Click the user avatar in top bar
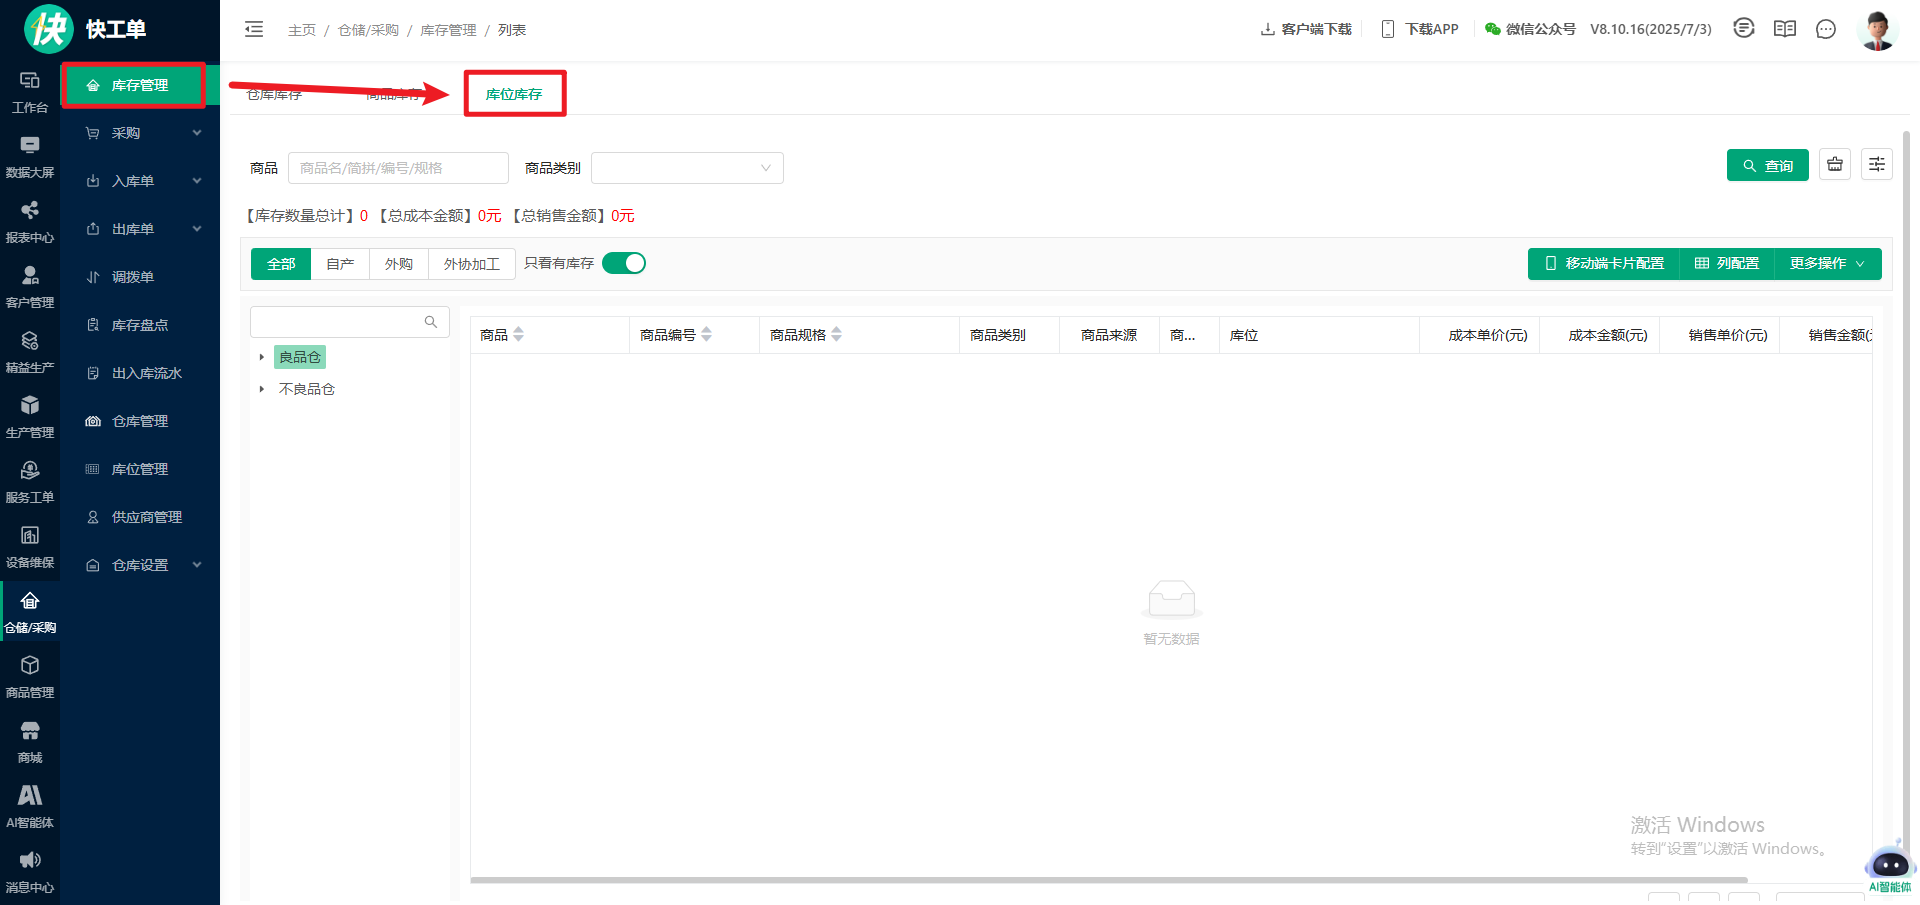 [x=1877, y=30]
